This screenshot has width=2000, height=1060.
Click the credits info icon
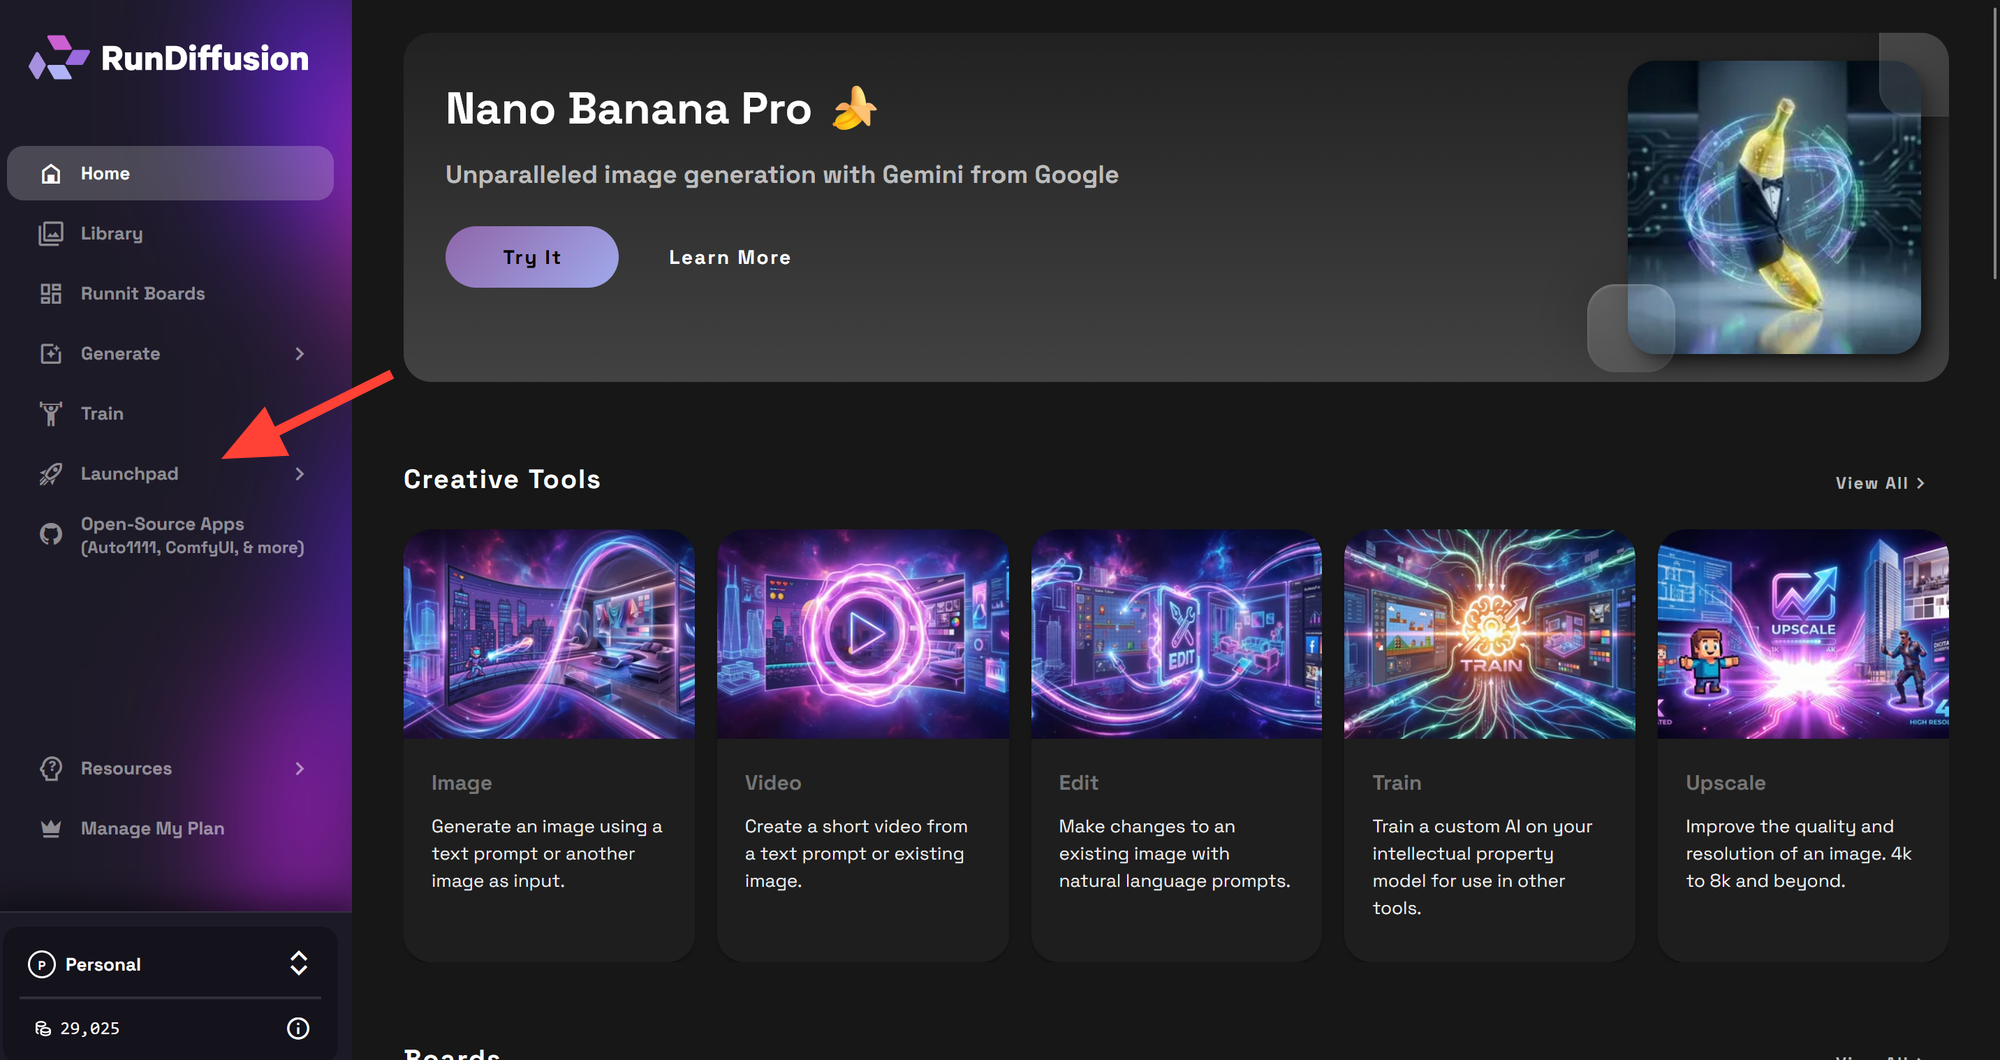297,1028
